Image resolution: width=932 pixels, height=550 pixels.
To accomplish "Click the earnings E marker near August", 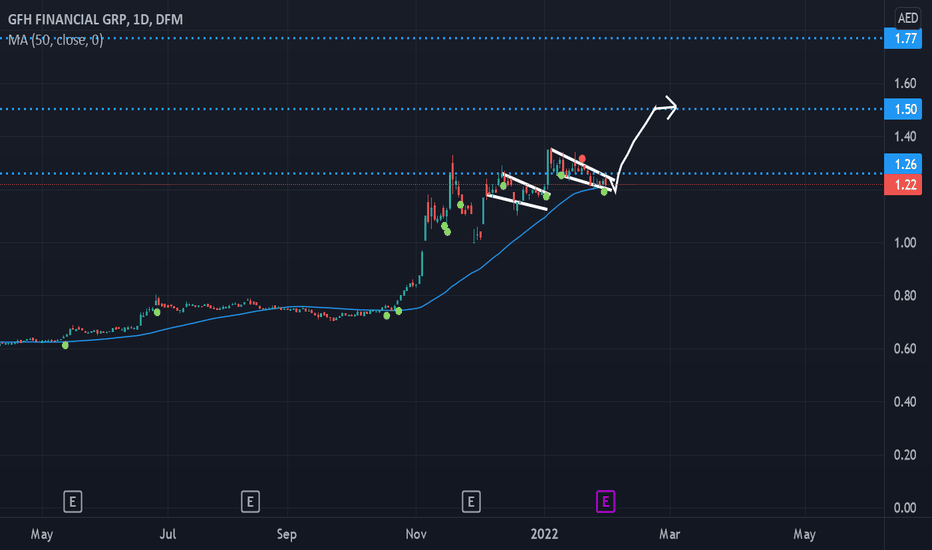I will tap(250, 502).
